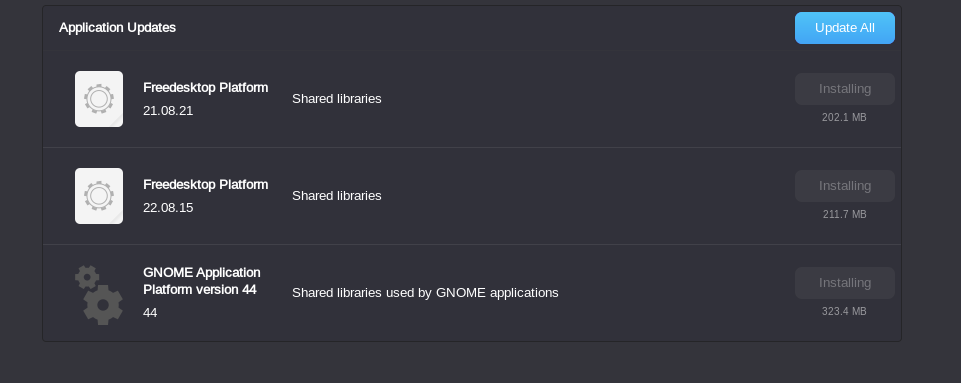The image size is (961, 383).
Task: Click the Freedesktop Platform 21.08.21 document-gear icon
Action: (x=99, y=99)
